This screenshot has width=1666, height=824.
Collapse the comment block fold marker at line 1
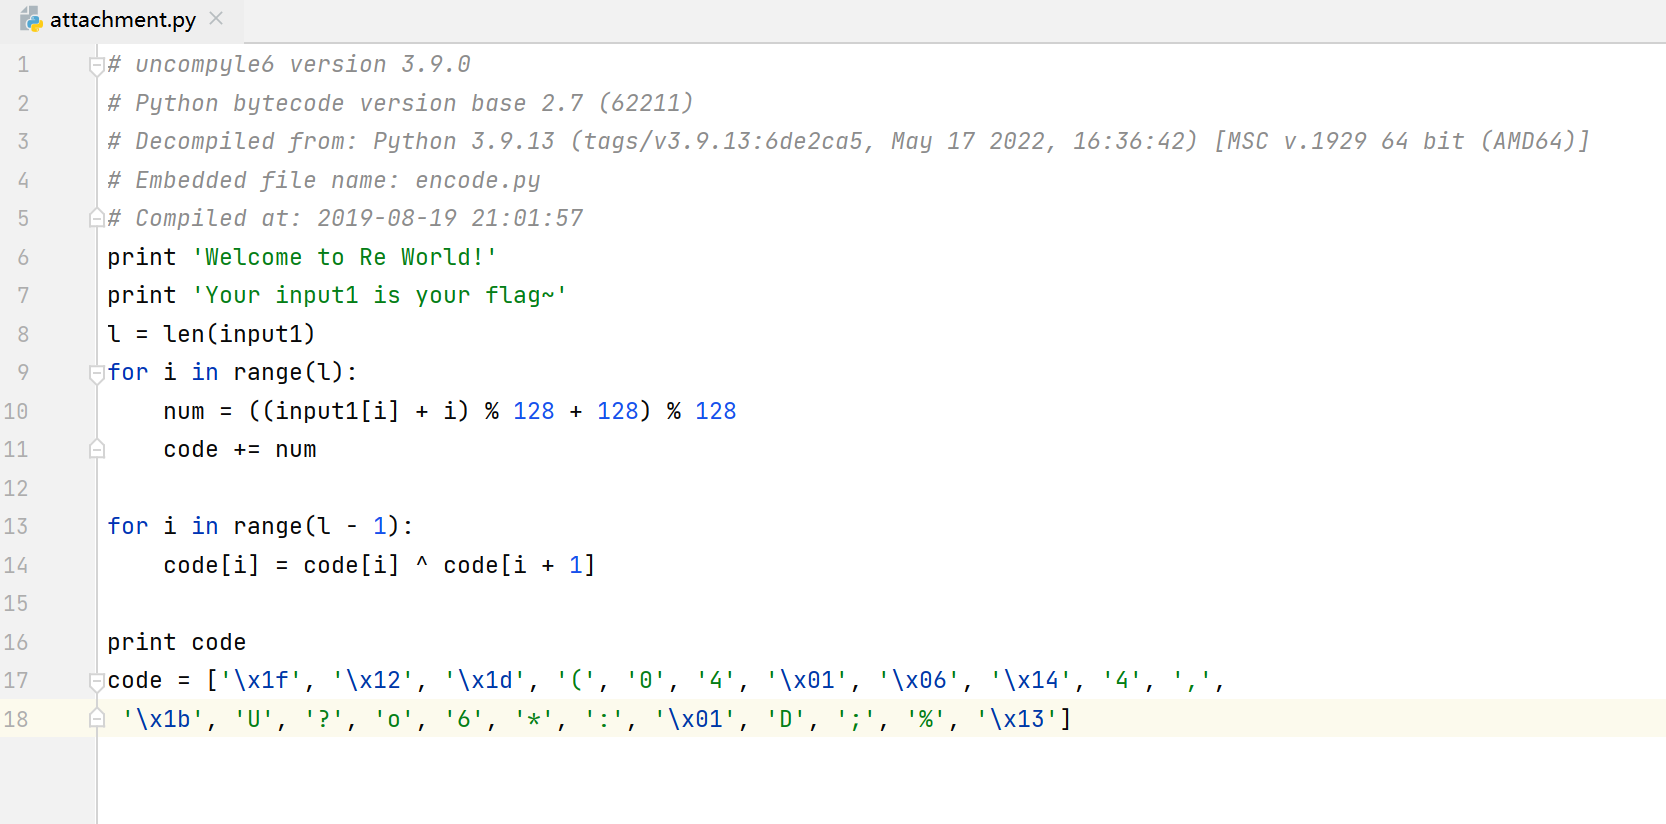pos(97,66)
